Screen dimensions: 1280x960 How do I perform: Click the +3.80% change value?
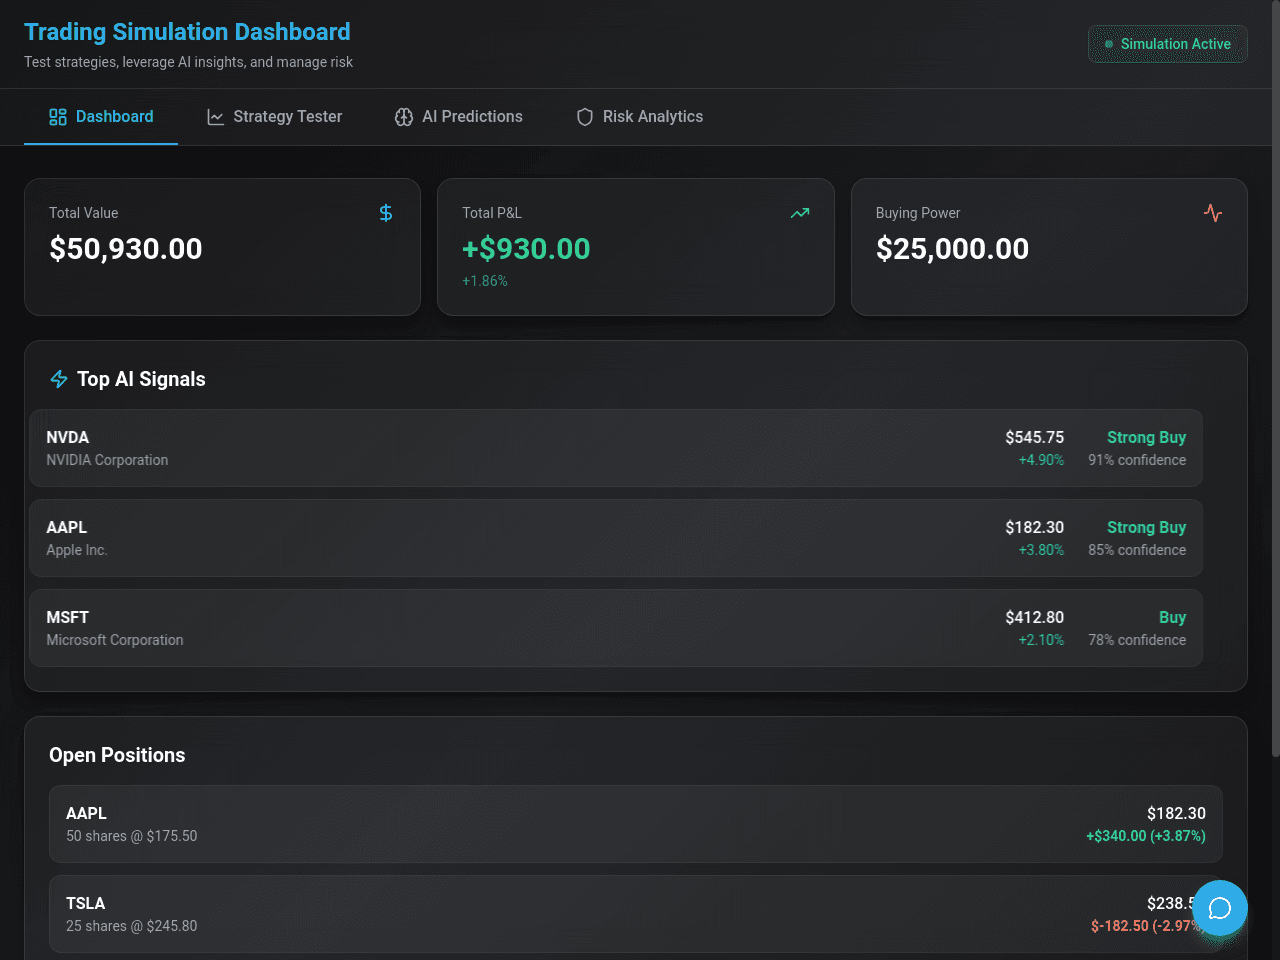(1041, 550)
